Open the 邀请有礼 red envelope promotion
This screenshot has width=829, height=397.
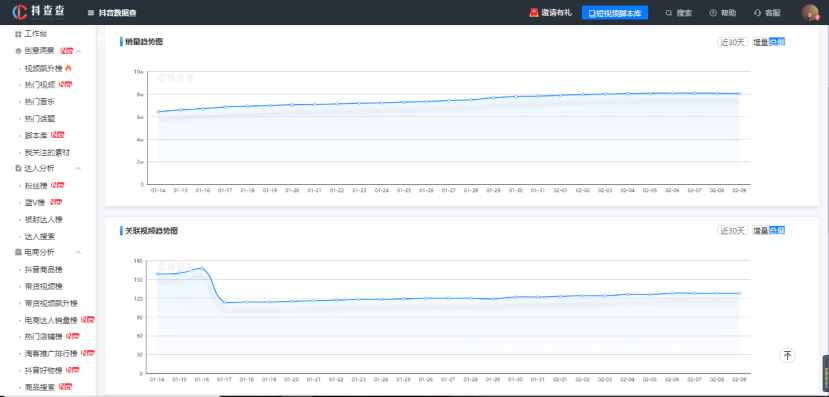click(x=550, y=13)
